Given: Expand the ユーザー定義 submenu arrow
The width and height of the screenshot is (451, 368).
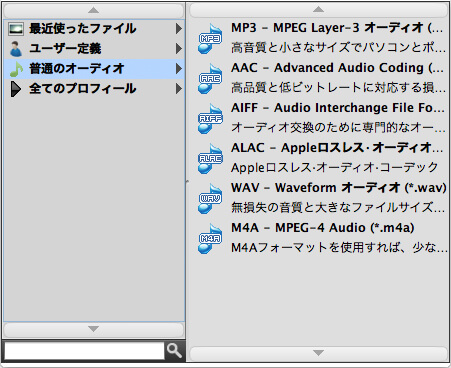Looking at the screenshot, I should coord(179,49).
